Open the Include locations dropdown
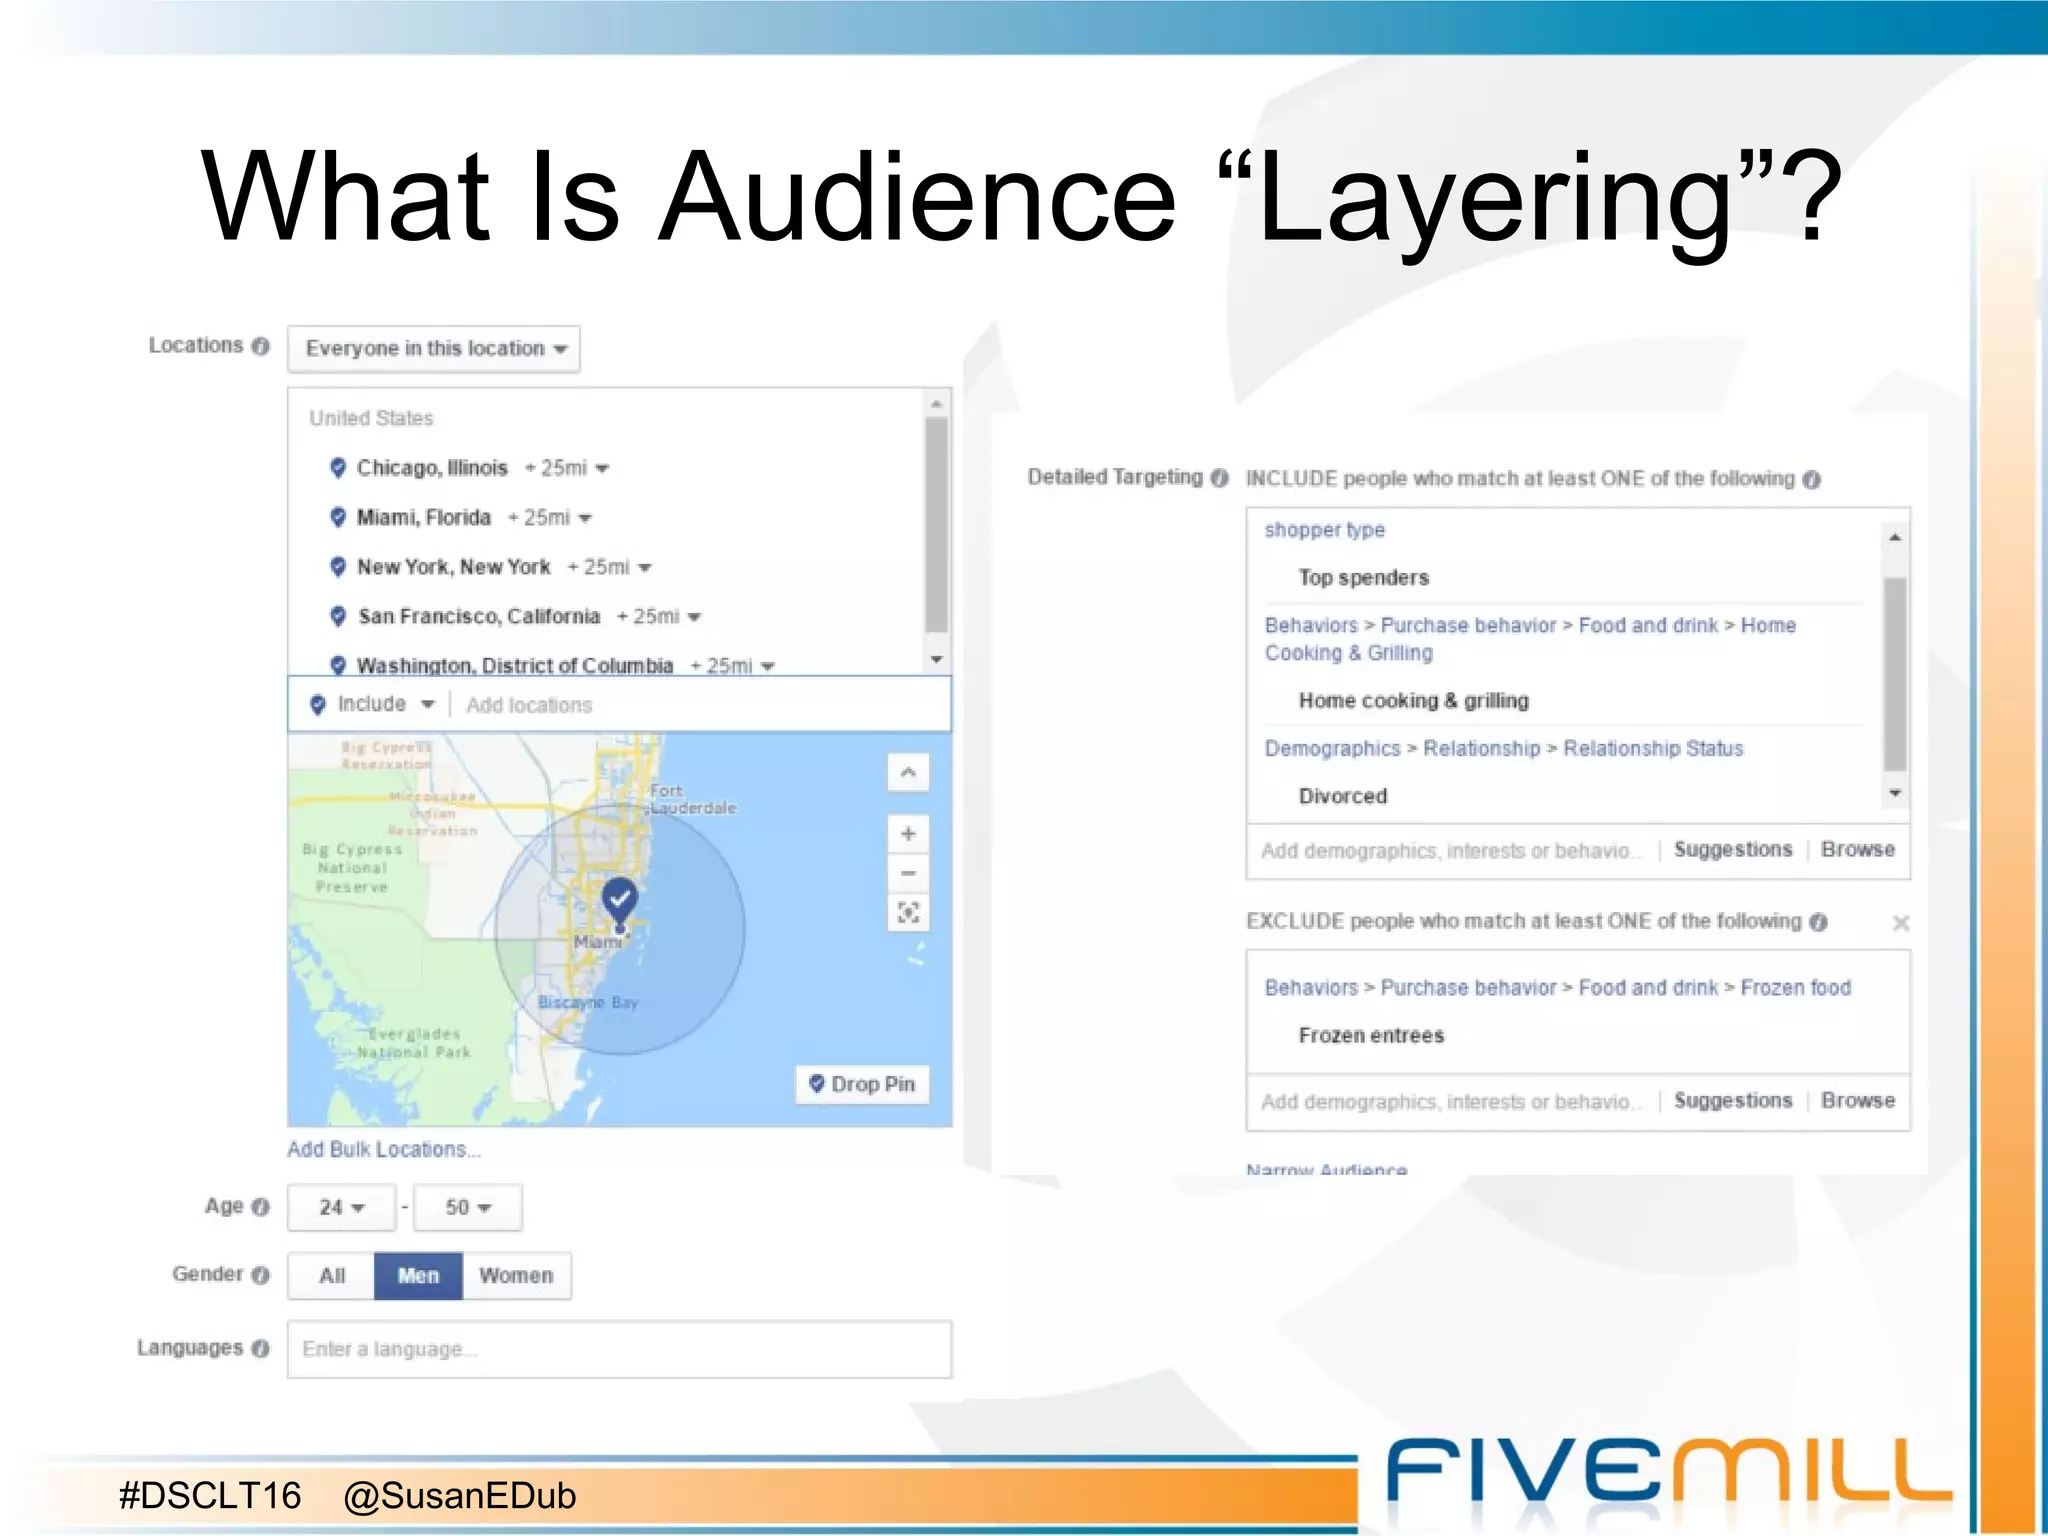This screenshot has width=2048, height=1536. (373, 704)
